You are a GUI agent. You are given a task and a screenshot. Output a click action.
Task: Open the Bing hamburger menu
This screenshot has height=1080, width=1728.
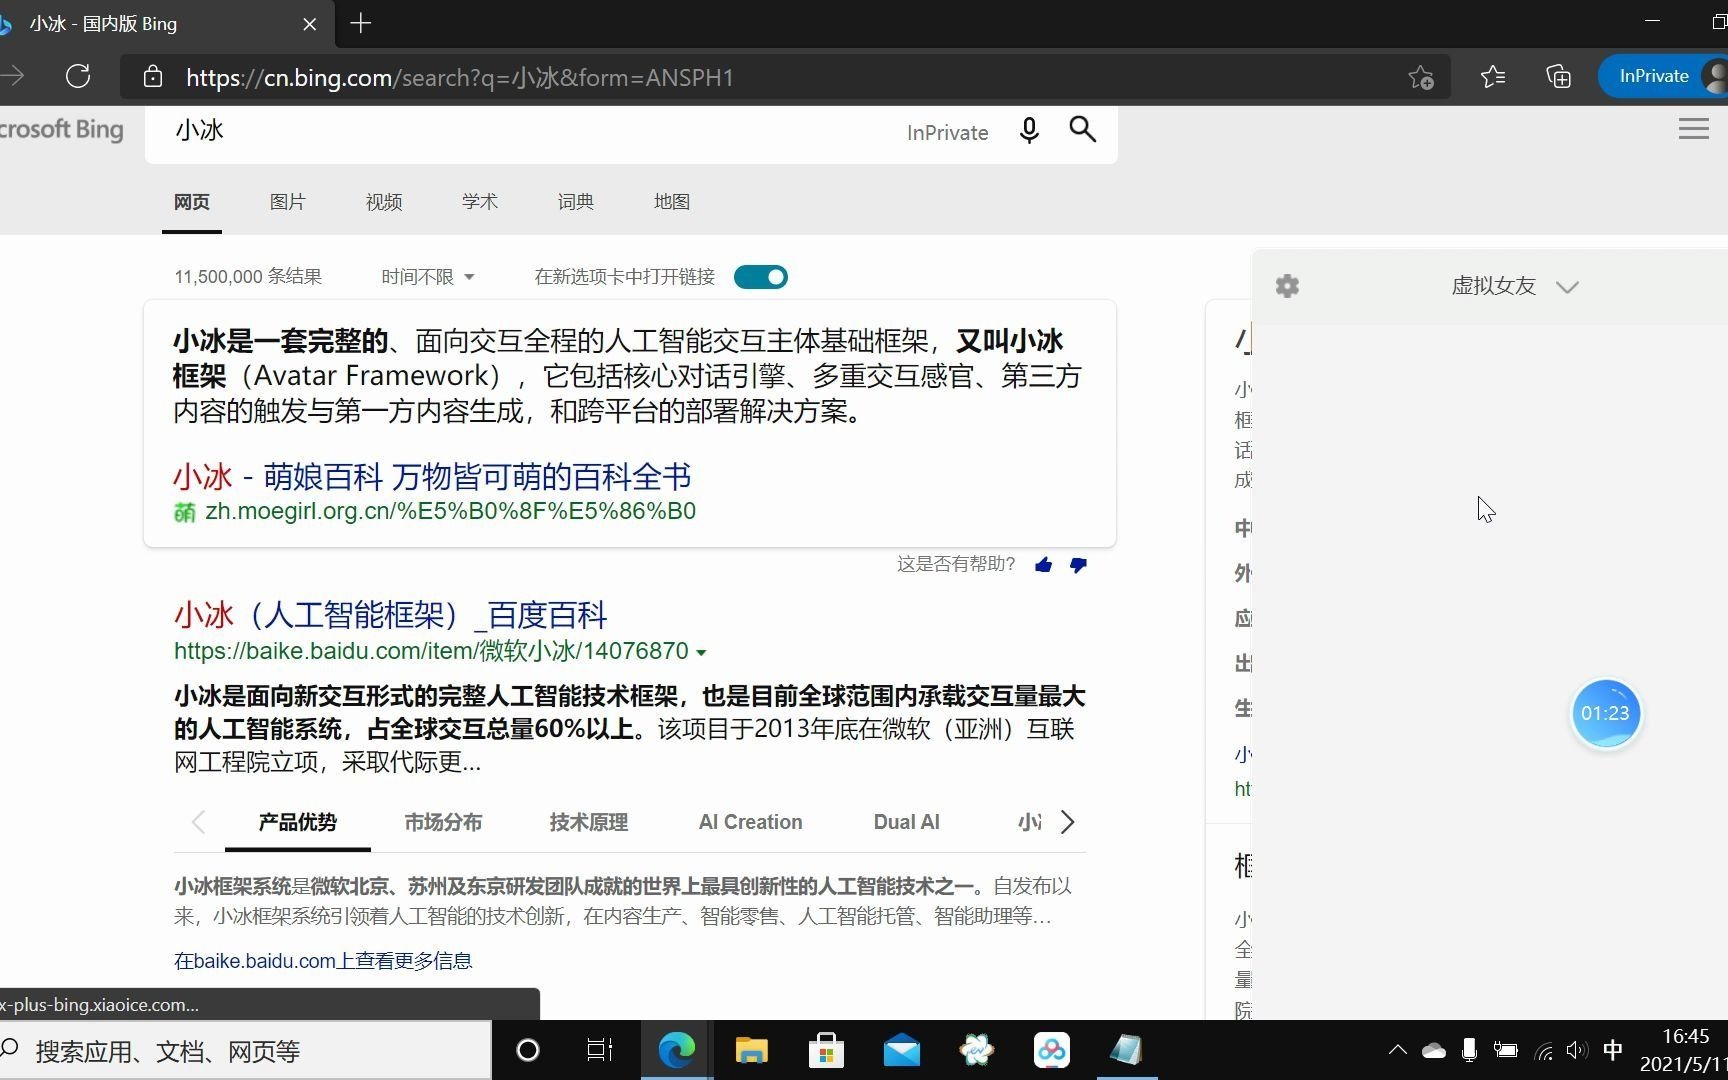(1693, 129)
